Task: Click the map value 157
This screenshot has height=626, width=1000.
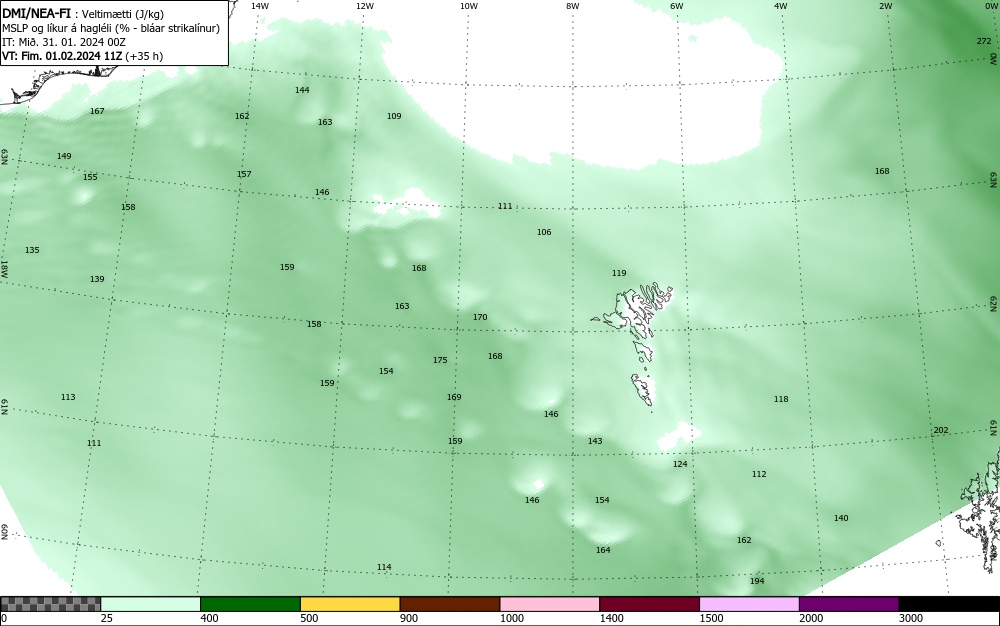Action: click(244, 174)
